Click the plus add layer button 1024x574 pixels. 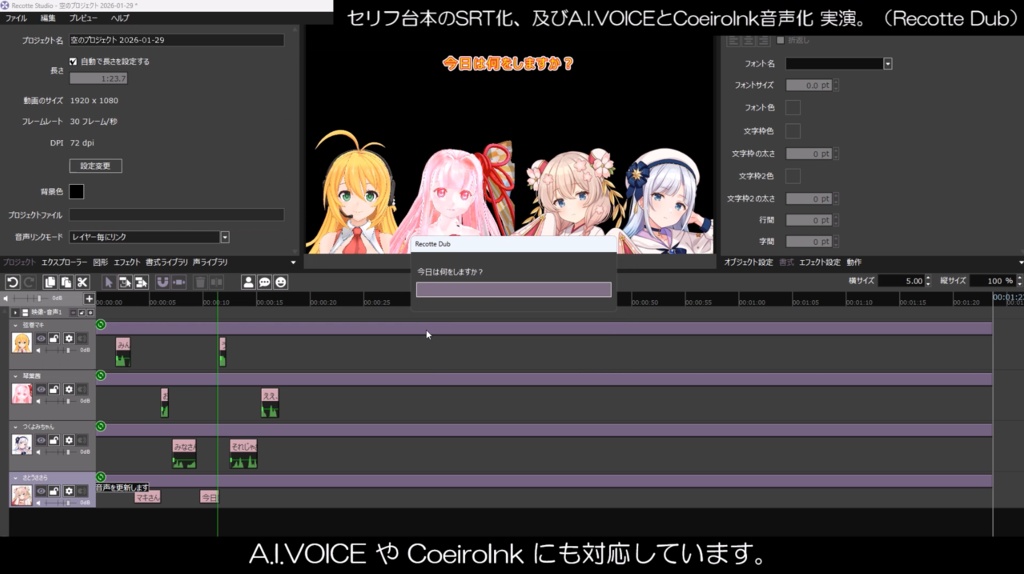(89, 298)
